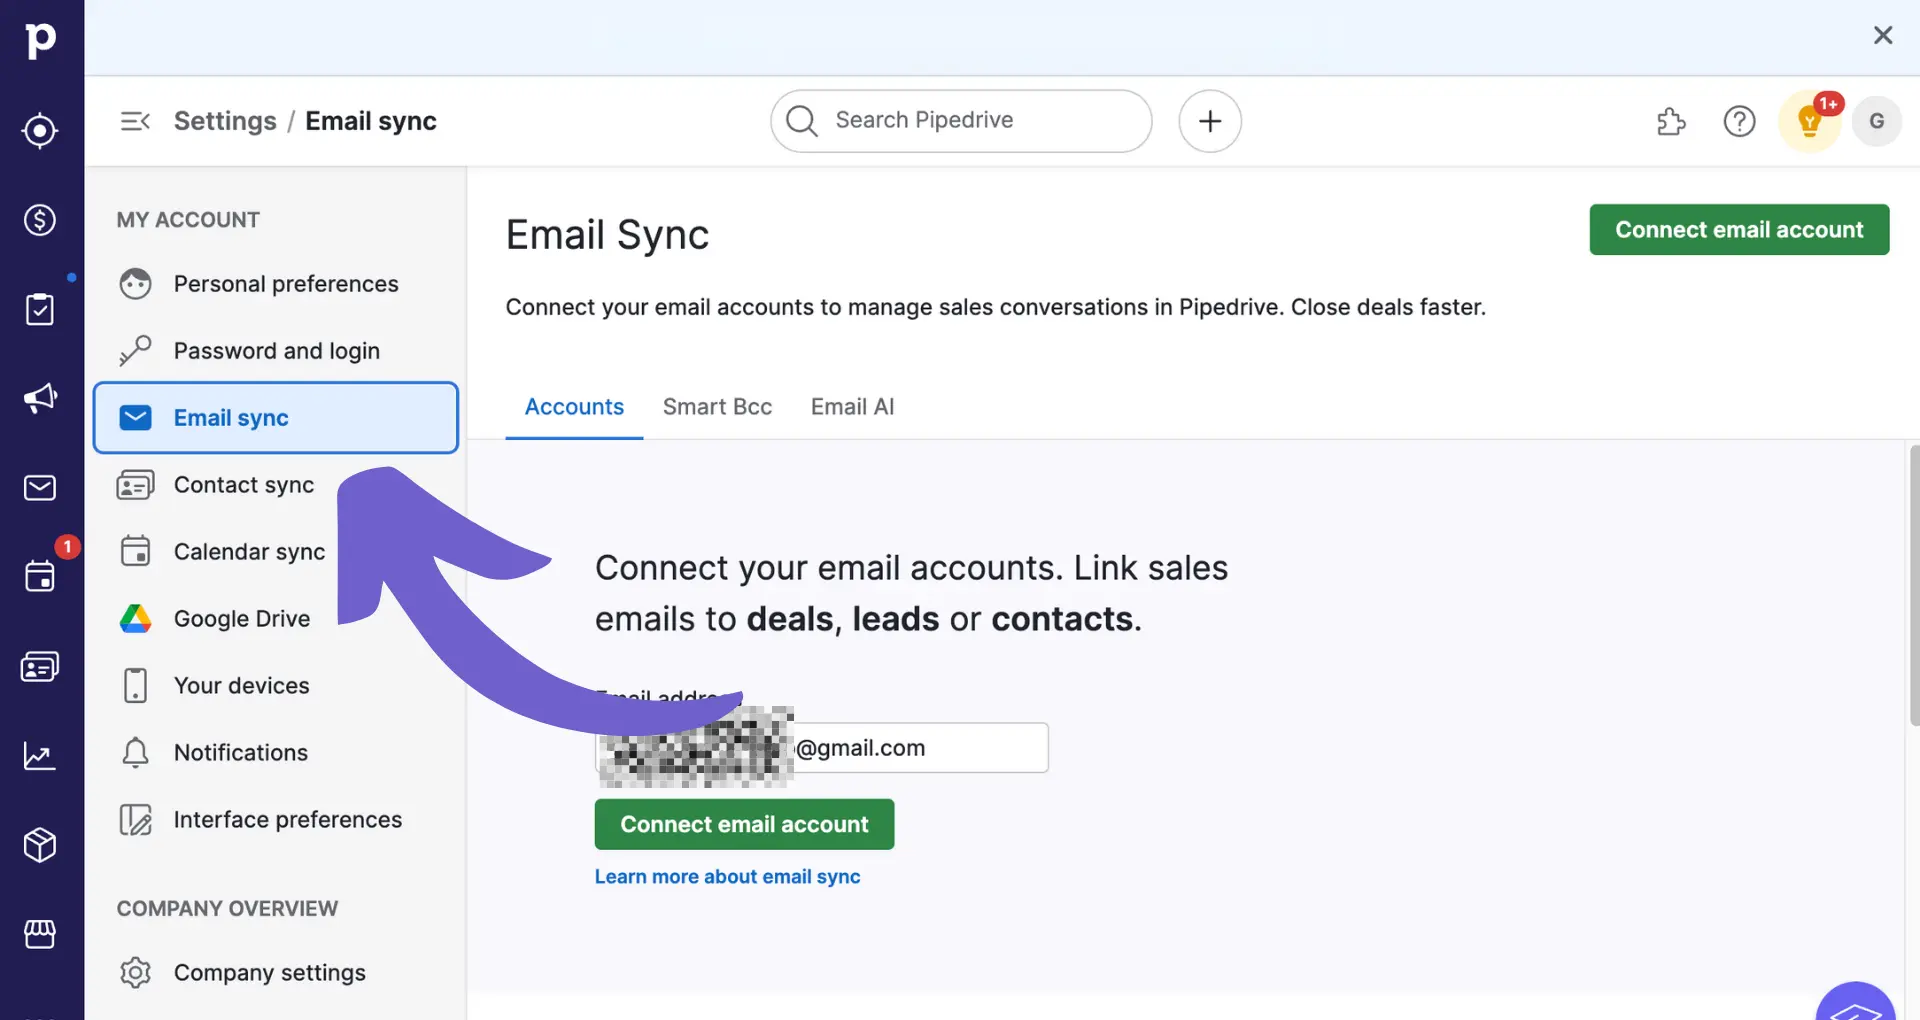
Task: Open the integrations puzzle piece icon
Action: (x=1671, y=121)
